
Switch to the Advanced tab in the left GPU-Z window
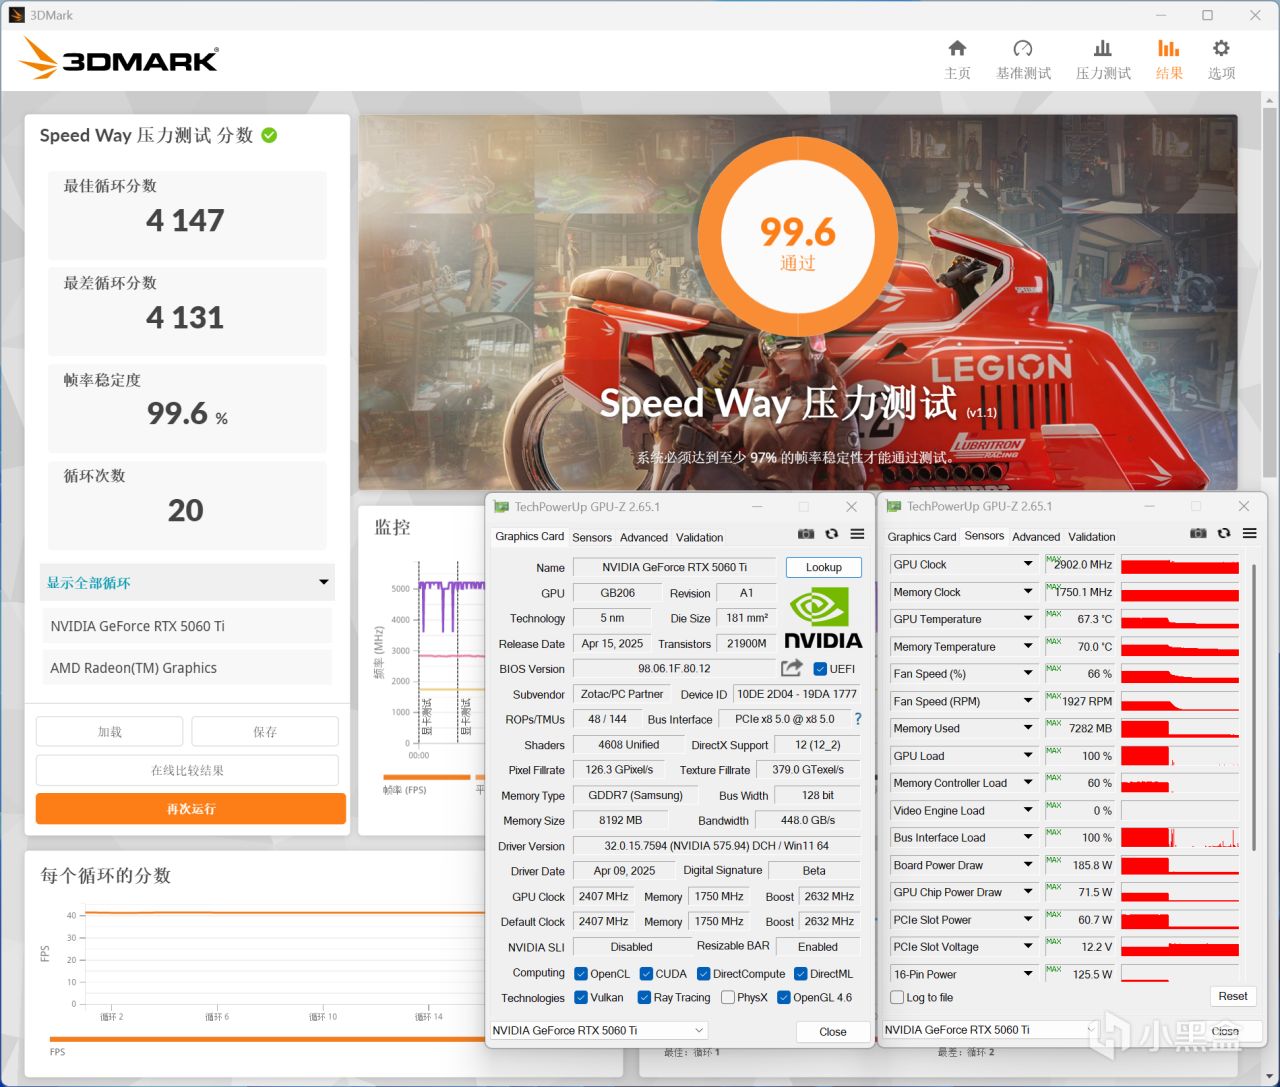[x=644, y=538]
